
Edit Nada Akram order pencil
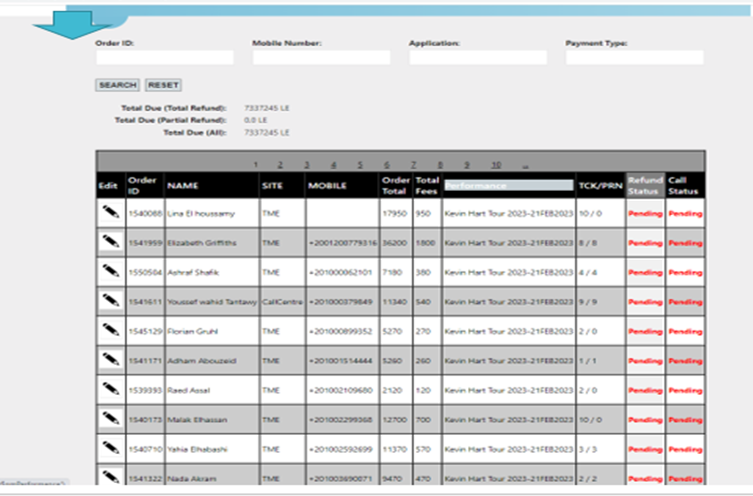(111, 477)
